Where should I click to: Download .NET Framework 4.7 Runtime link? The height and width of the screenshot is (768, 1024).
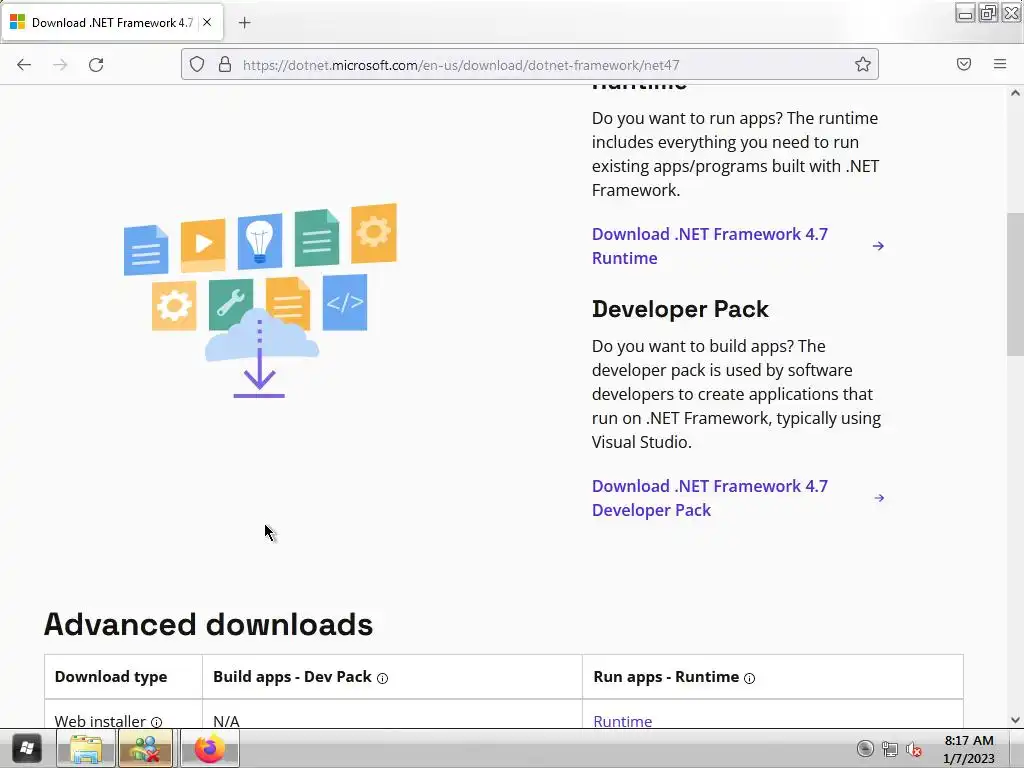[x=710, y=246]
